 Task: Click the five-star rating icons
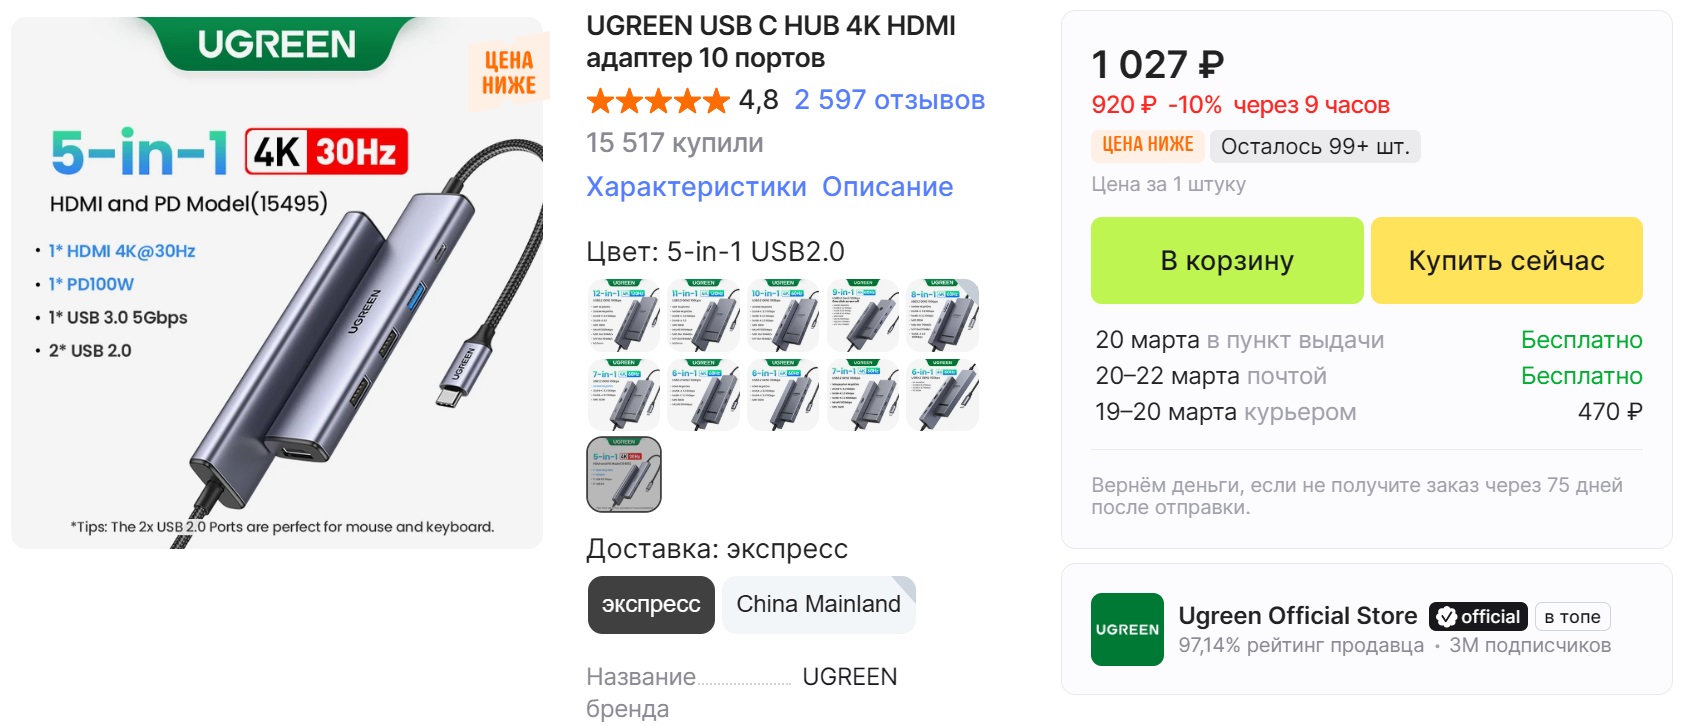(658, 101)
